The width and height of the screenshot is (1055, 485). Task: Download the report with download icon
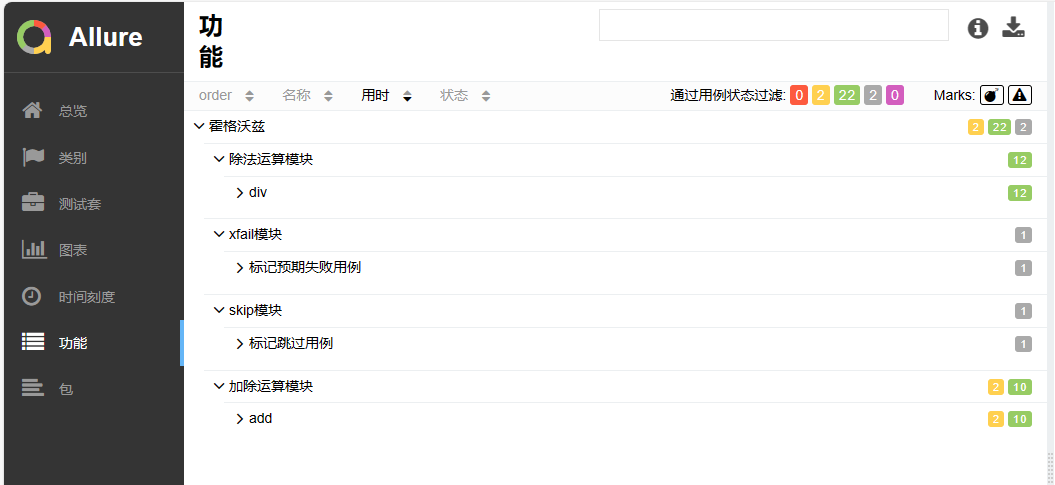click(1013, 27)
